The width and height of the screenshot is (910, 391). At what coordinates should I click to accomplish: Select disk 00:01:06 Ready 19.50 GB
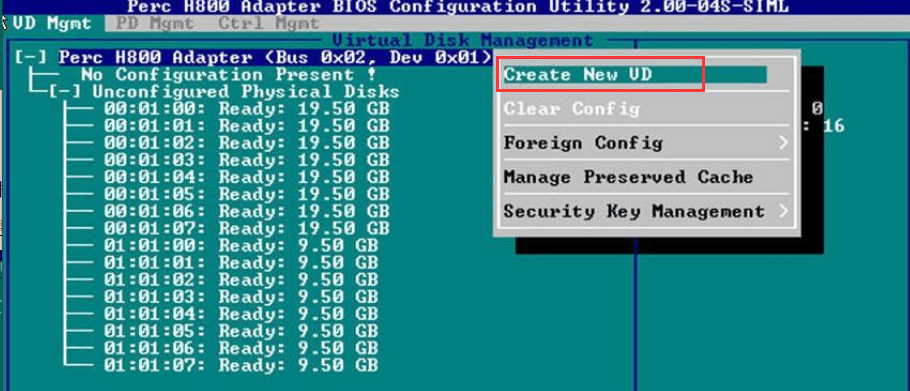coord(247,211)
